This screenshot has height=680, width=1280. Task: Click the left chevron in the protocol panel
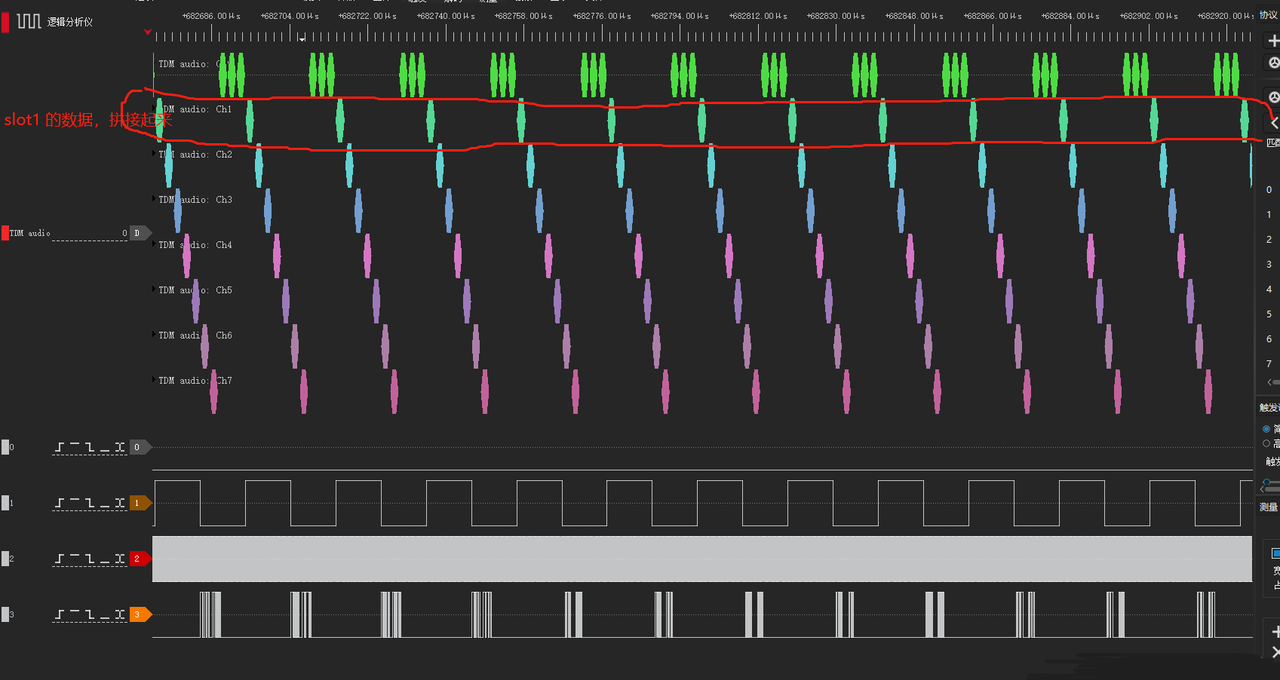tap(1275, 122)
